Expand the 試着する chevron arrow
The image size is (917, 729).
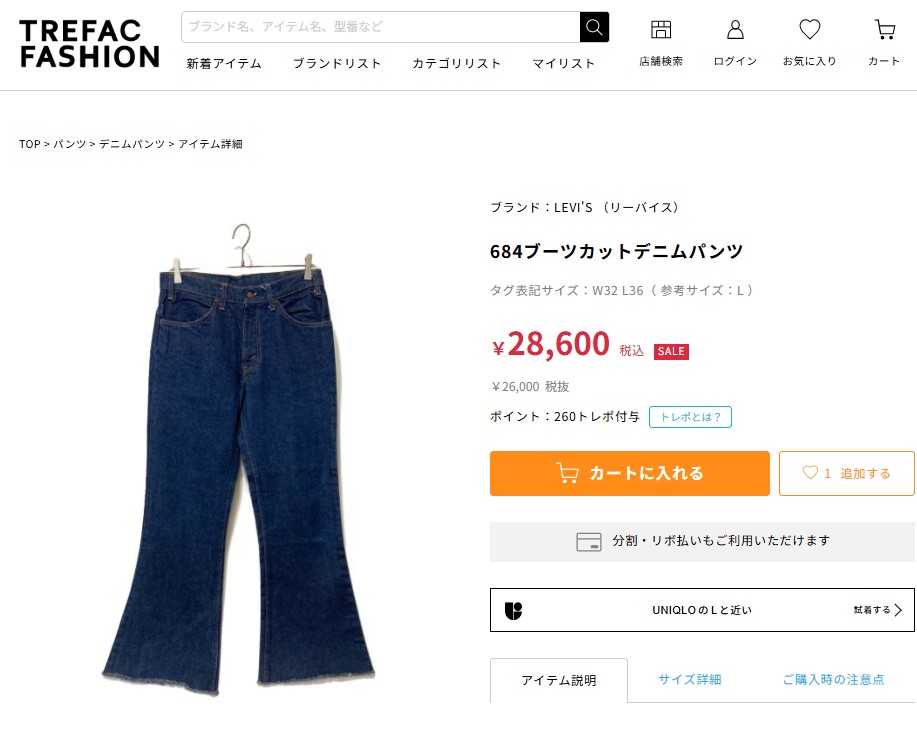point(898,610)
